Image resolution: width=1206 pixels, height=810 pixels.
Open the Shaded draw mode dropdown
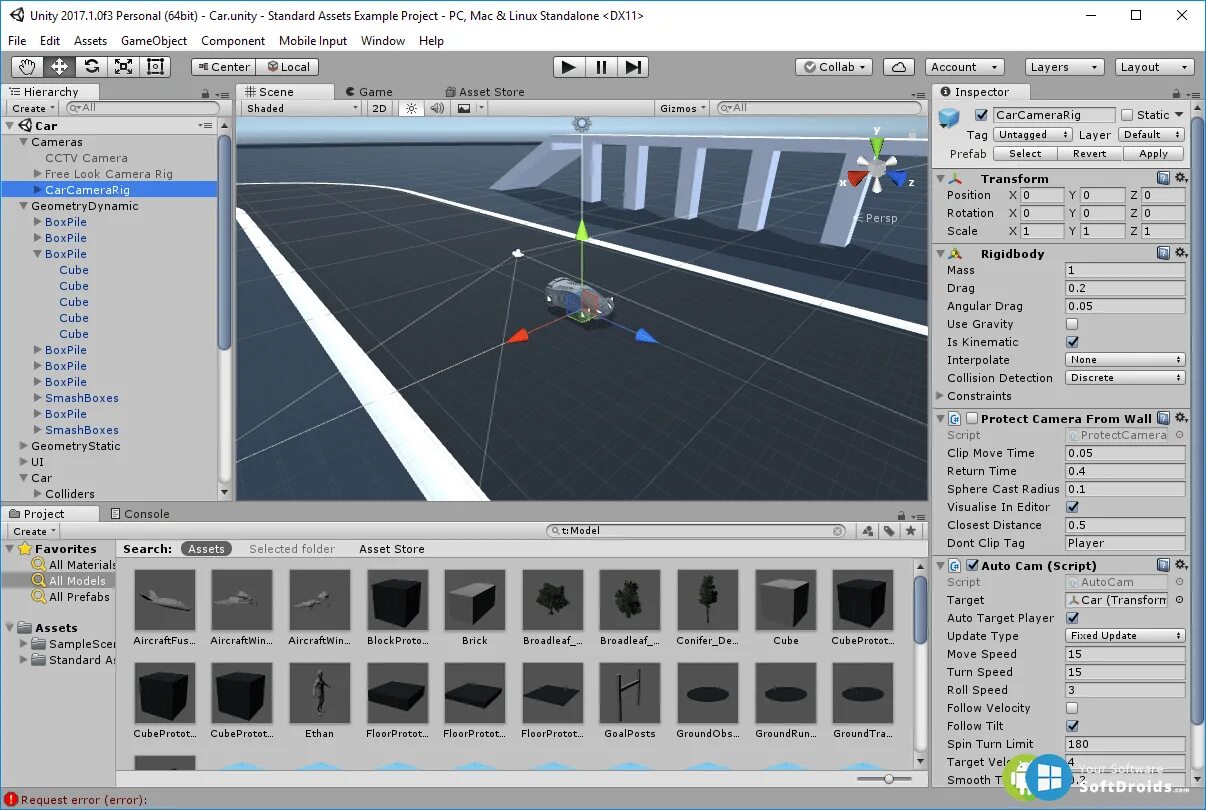(301, 108)
